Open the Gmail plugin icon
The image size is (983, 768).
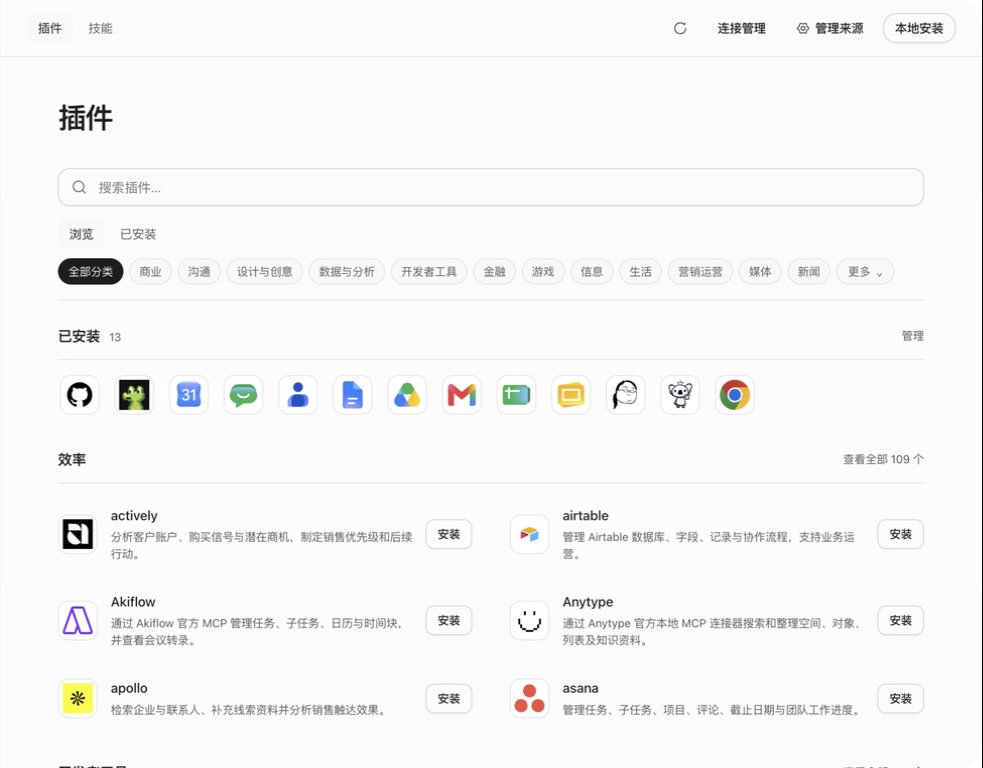(461, 395)
